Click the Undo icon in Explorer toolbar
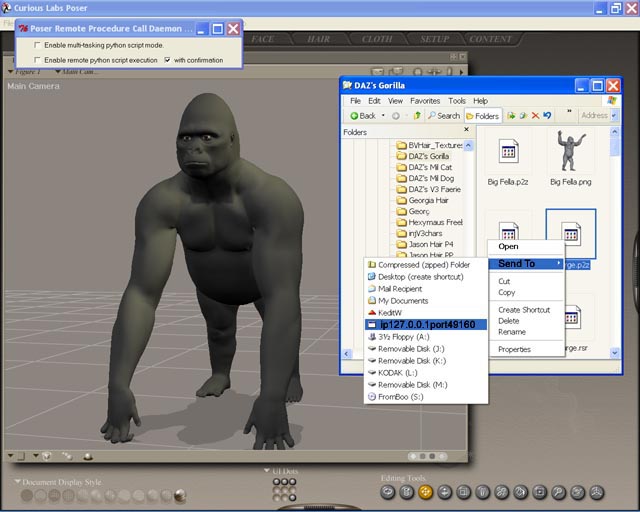 (x=548, y=116)
